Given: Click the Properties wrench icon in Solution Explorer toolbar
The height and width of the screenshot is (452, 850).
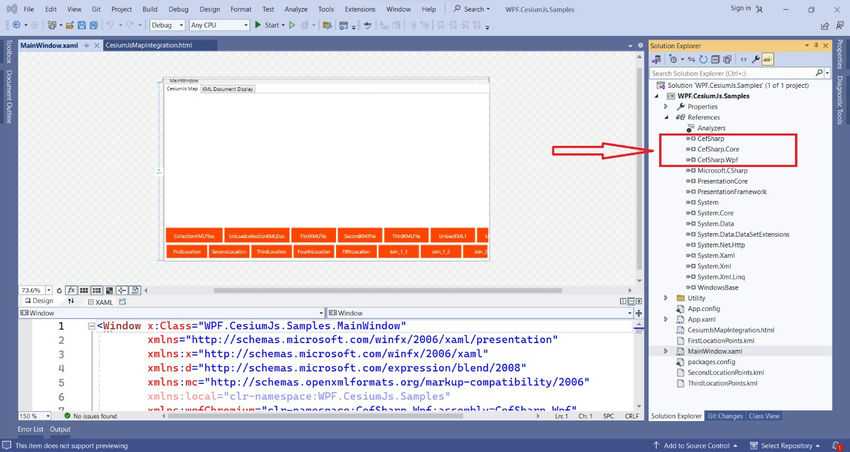Looking at the screenshot, I should pos(756,60).
